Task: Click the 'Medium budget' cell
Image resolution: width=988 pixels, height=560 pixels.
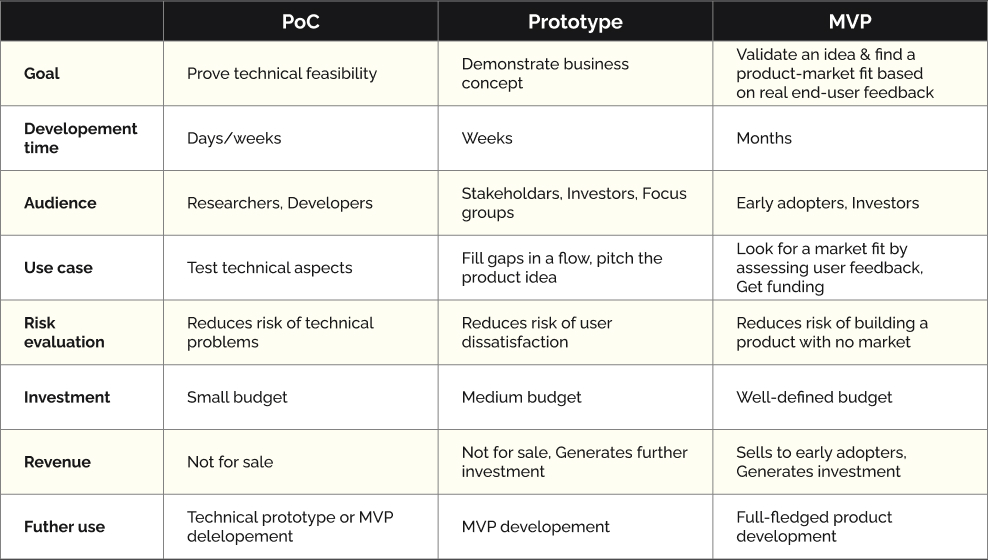Action: click(x=521, y=397)
